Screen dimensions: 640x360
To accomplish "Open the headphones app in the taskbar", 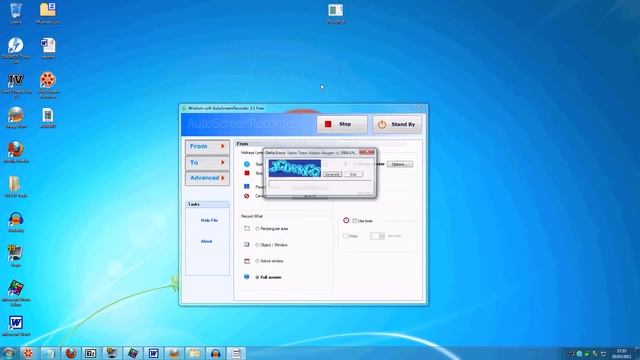I will point(216,353).
